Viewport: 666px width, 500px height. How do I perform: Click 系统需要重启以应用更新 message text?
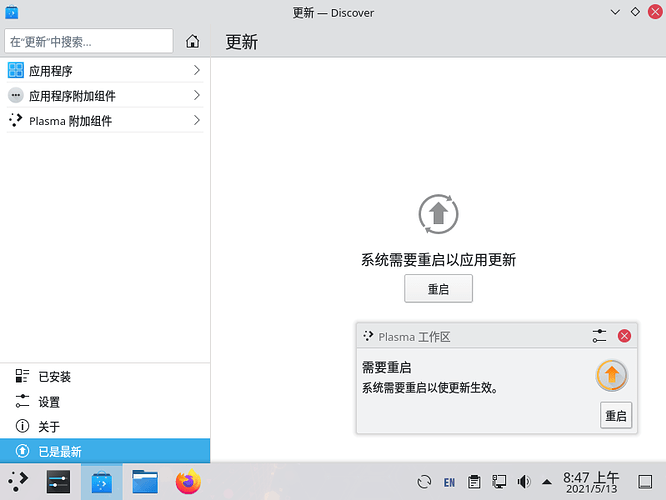tap(438, 260)
